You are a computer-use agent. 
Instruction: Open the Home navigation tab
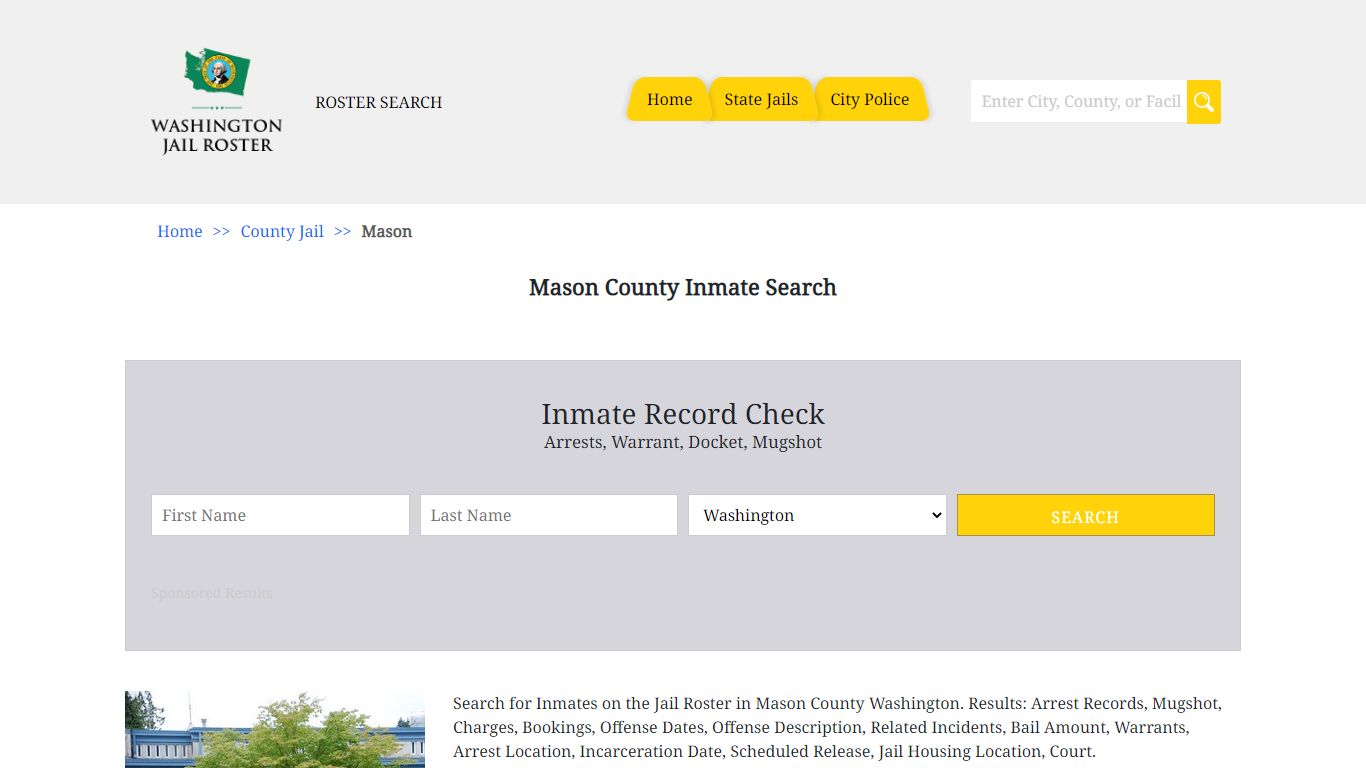click(x=669, y=99)
